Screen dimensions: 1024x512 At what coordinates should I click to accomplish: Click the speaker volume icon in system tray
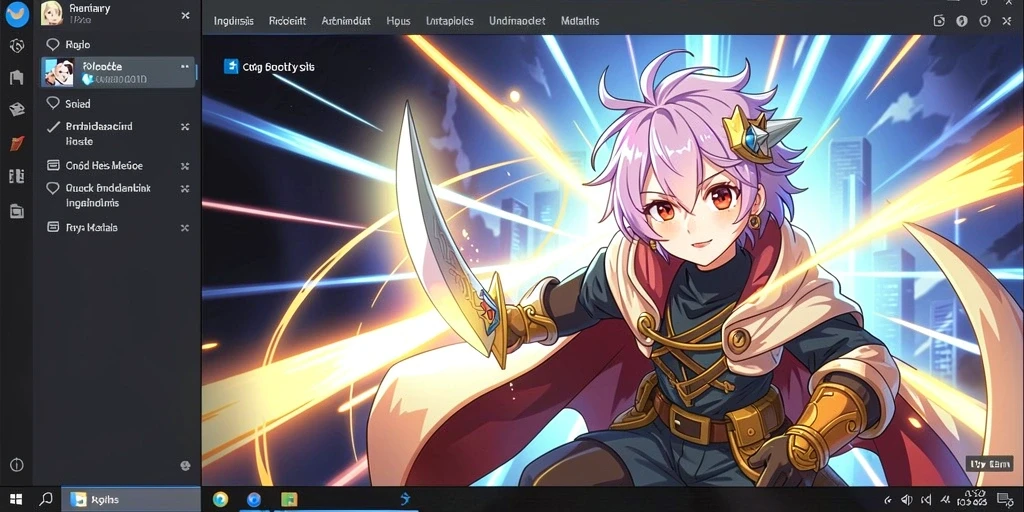coord(907,500)
